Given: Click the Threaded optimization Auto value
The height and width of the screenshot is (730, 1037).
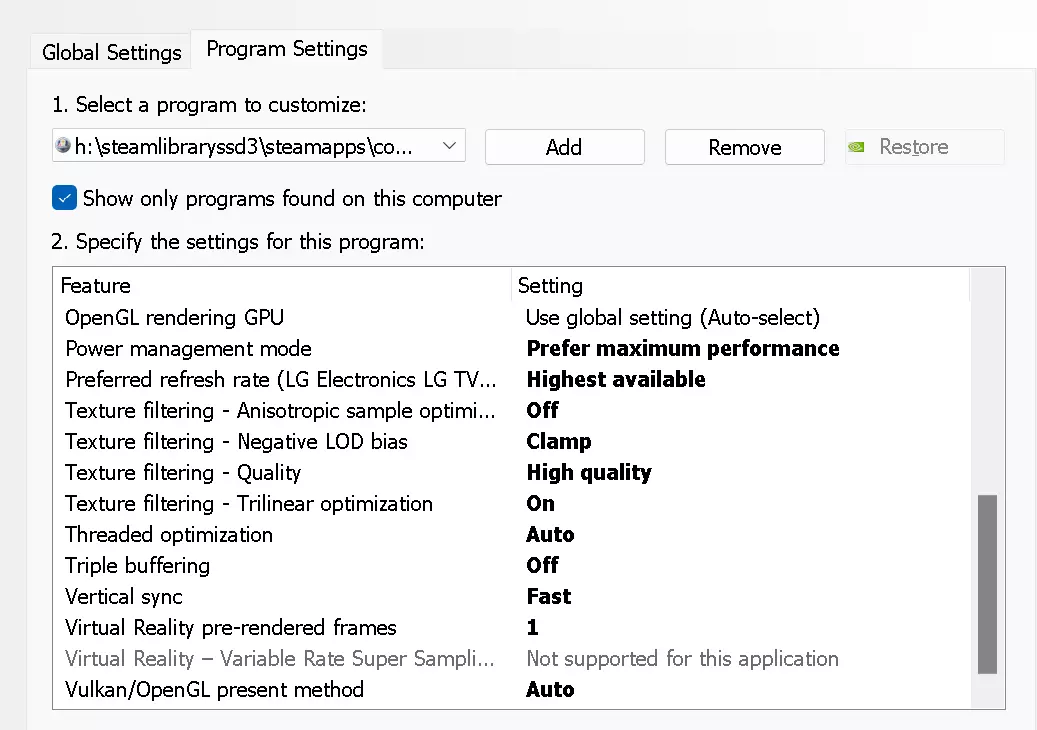Looking at the screenshot, I should tap(550, 535).
